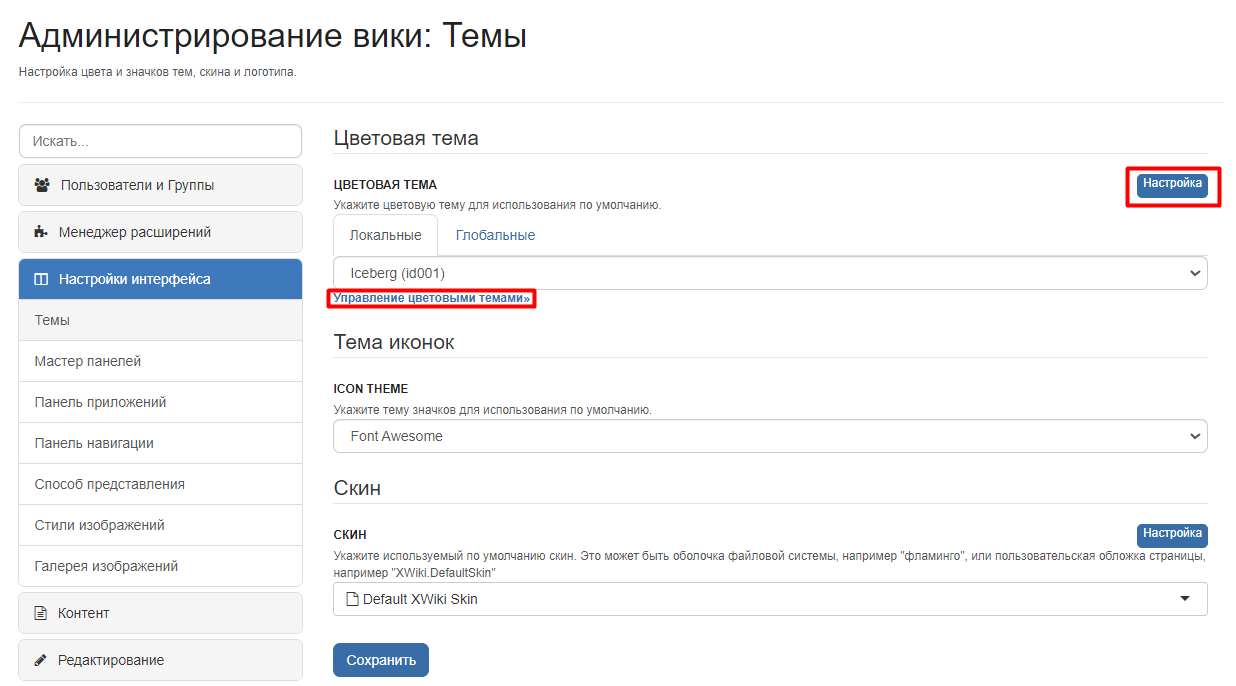Click the puzzle piece Extension Manager icon

pyautogui.click(x=41, y=232)
